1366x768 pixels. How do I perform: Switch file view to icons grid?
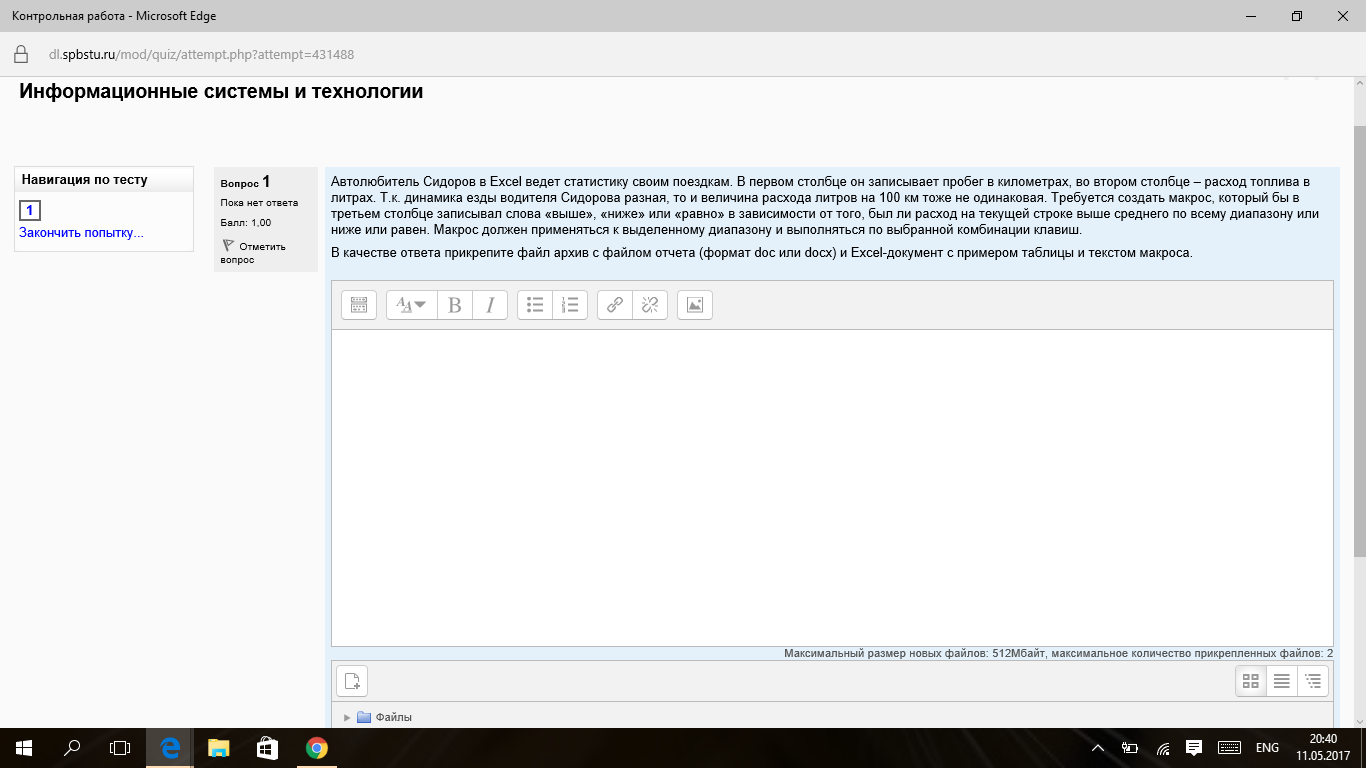pos(1250,681)
